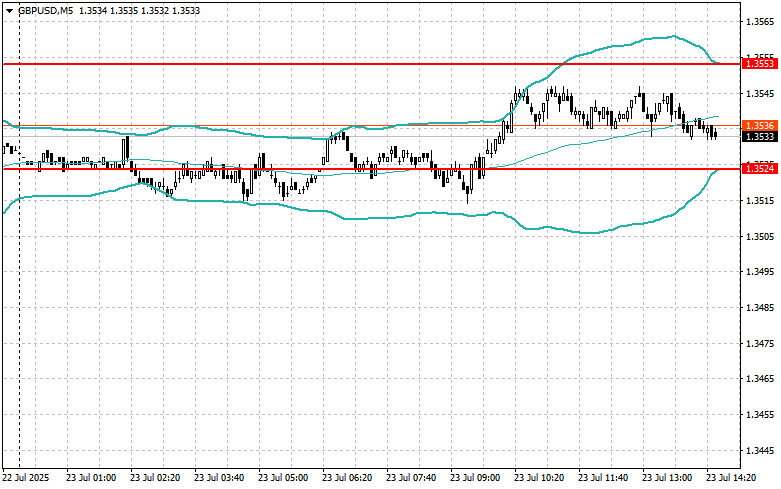Click the black 1.3533 current price label
Image resolution: width=781 pixels, height=489 pixels.
point(759,136)
